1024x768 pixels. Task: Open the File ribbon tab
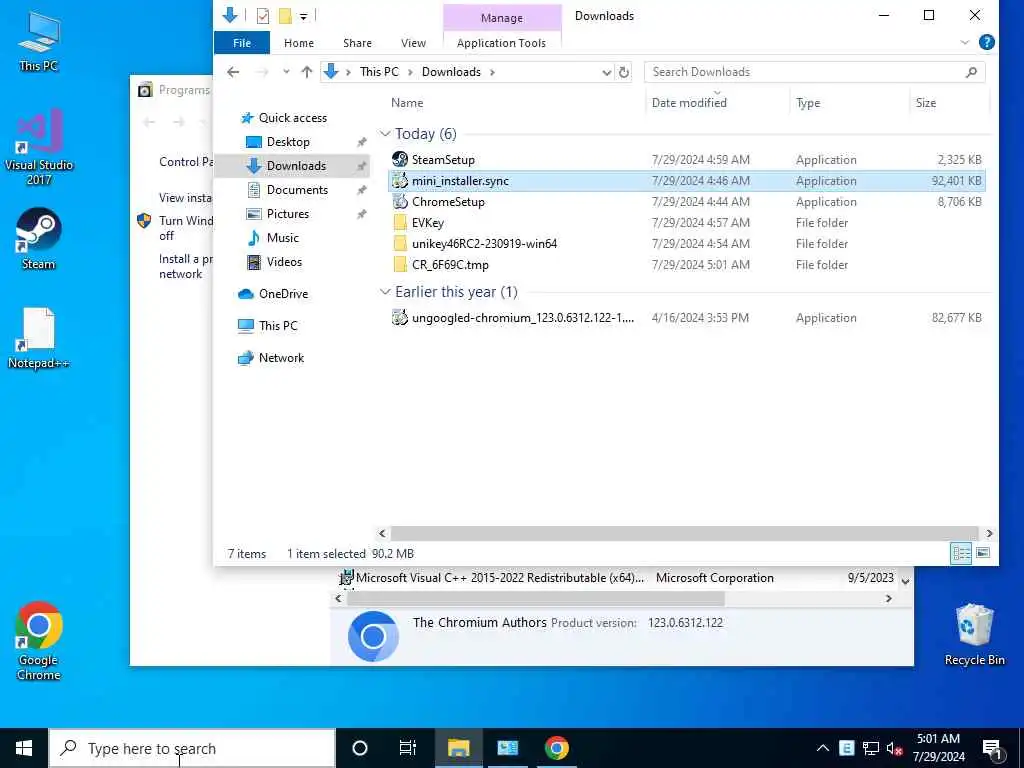(242, 43)
